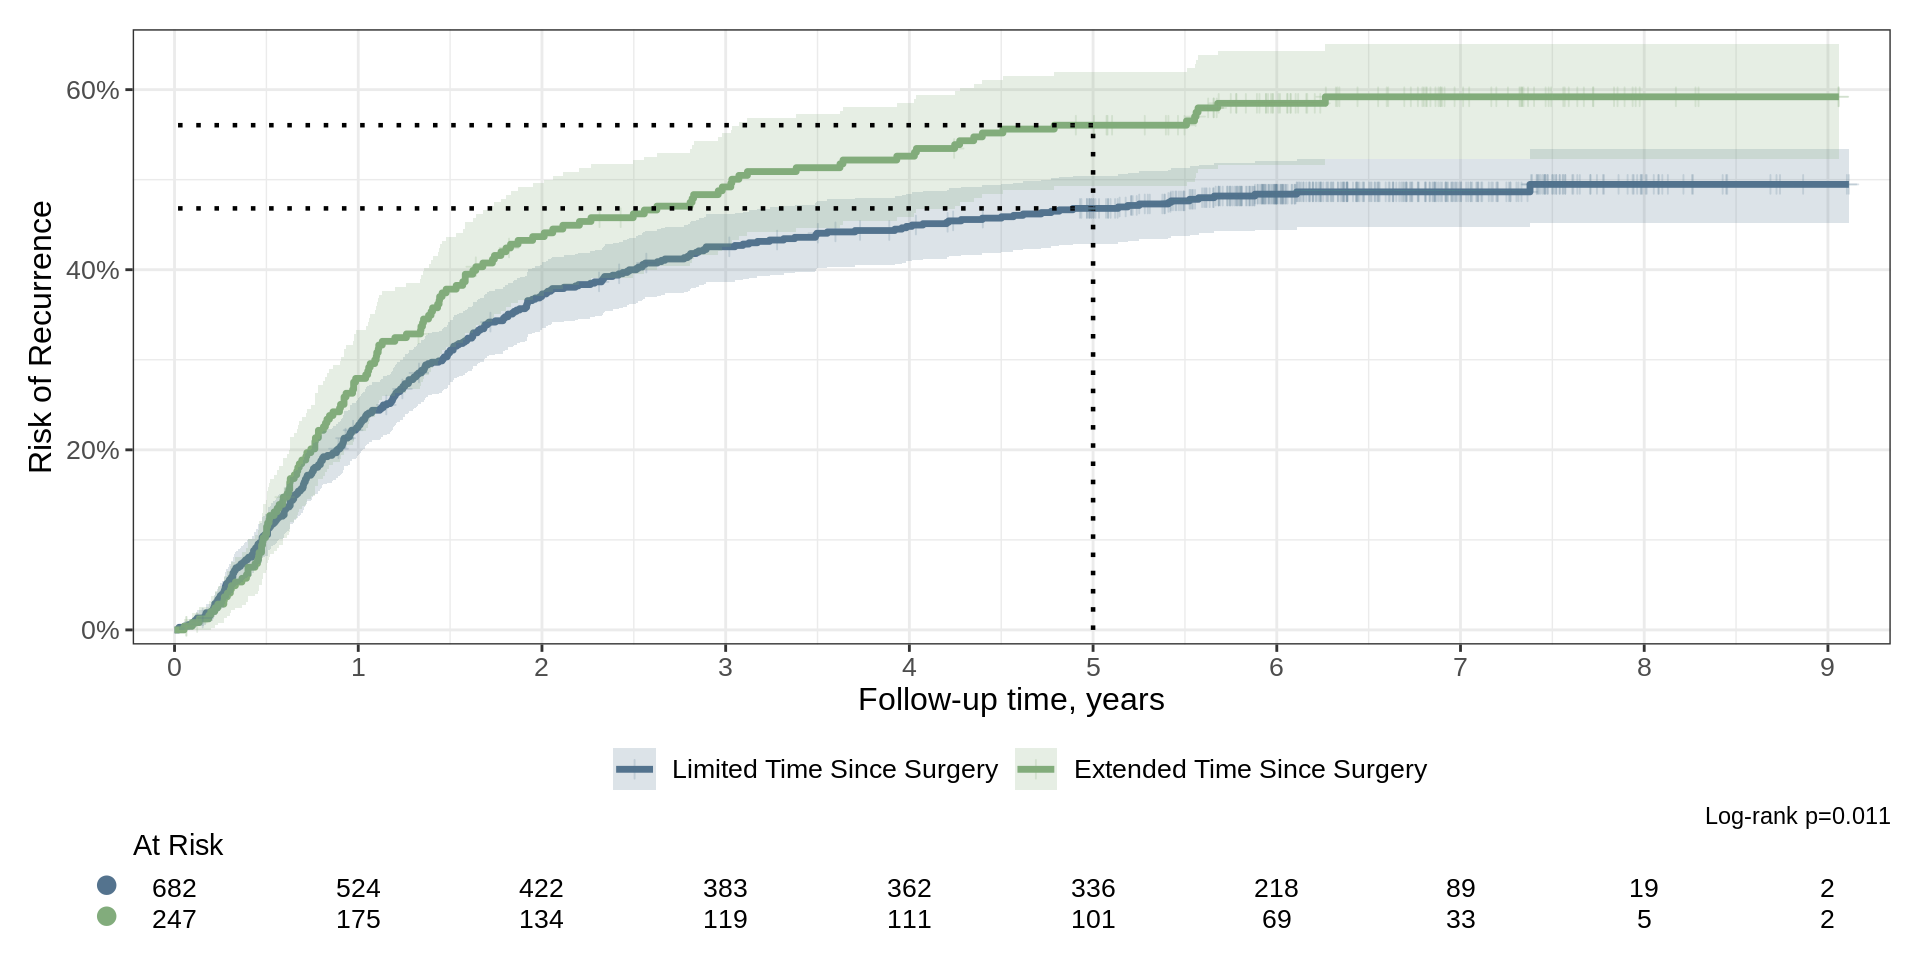The width and height of the screenshot is (1920, 960).
Task: Select at-risk count 336 in blue row
Action: [1093, 888]
